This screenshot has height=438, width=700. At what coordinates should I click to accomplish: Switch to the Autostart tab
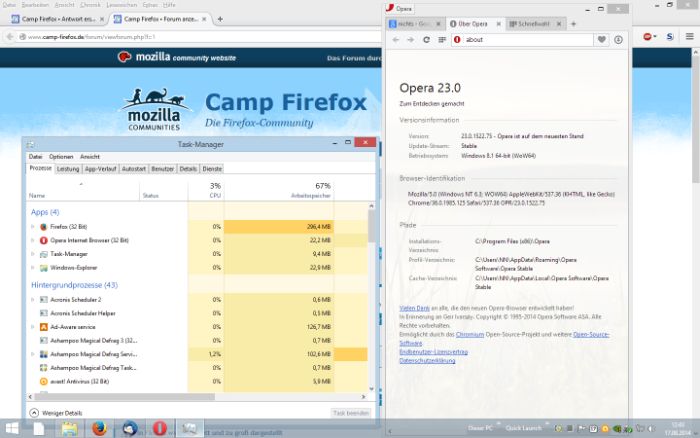tap(134, 169)
